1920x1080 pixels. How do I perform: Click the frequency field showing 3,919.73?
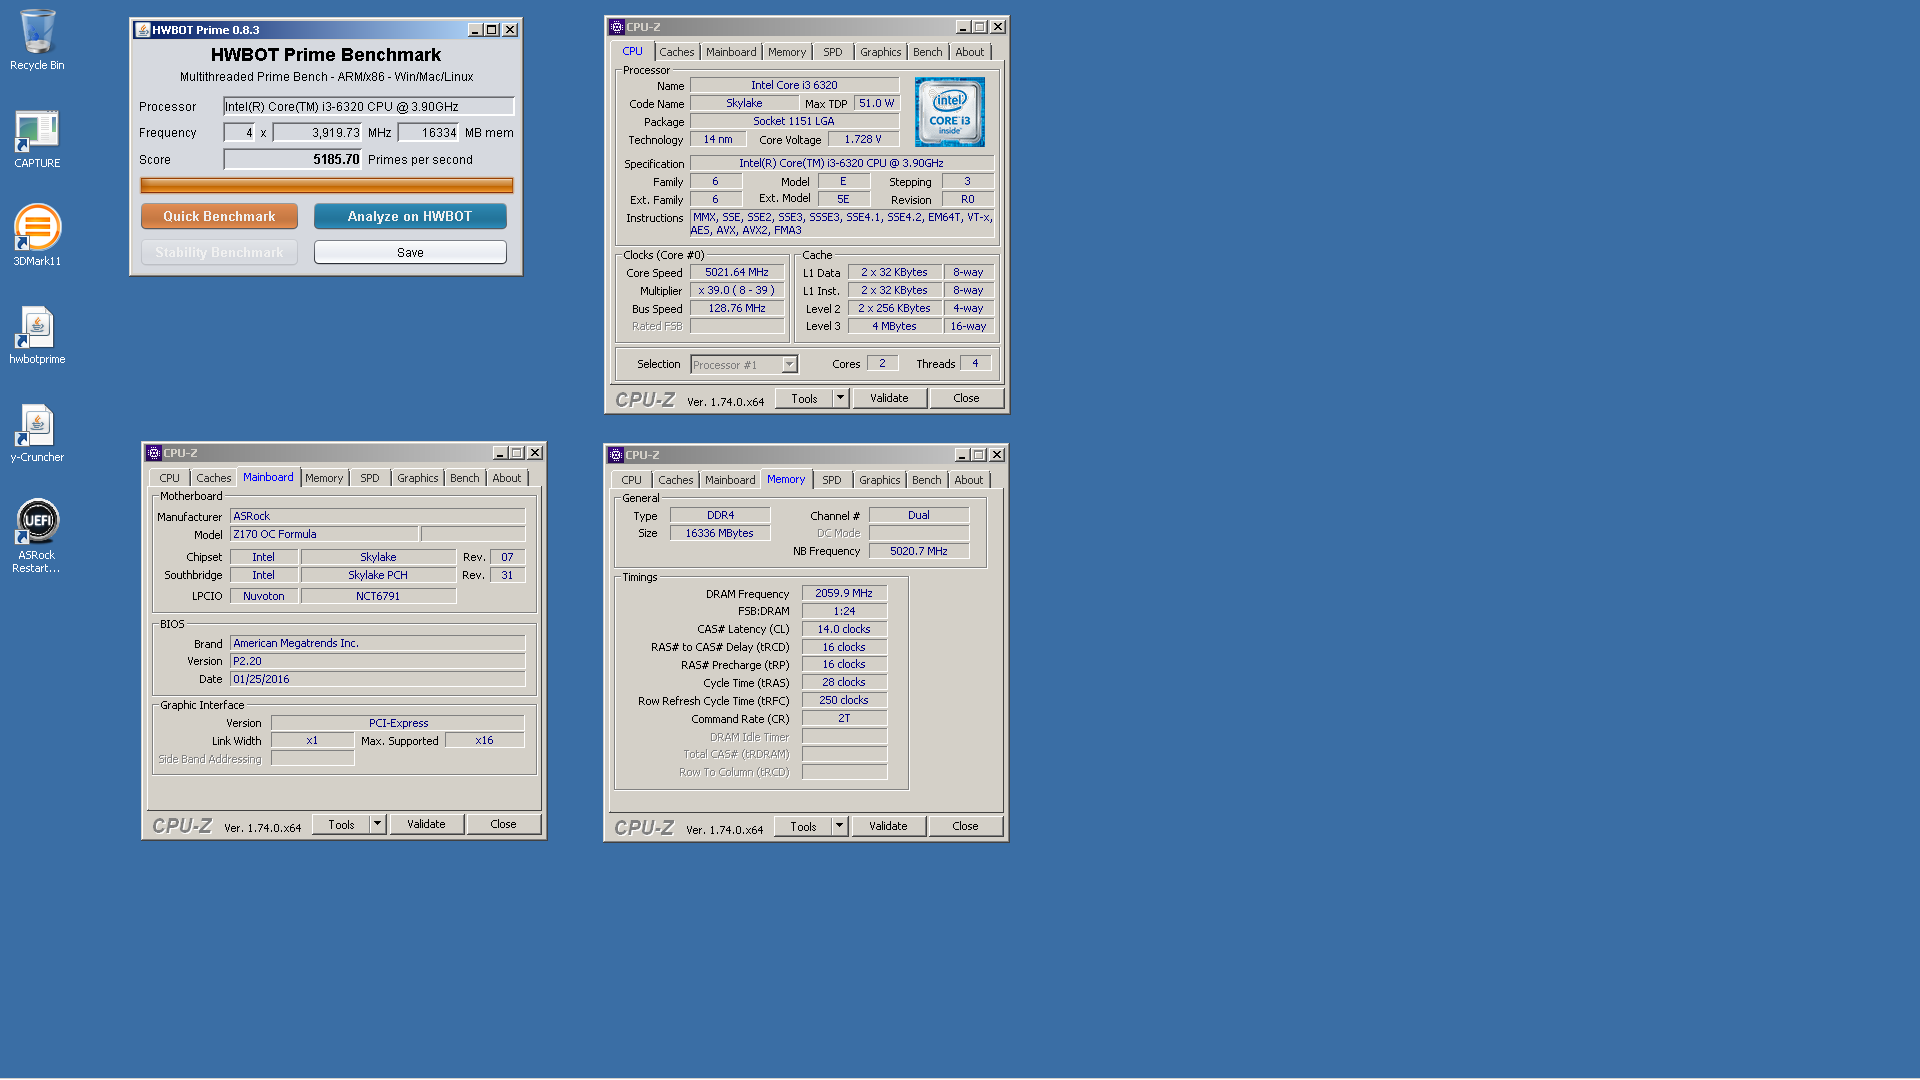[318, 132]
